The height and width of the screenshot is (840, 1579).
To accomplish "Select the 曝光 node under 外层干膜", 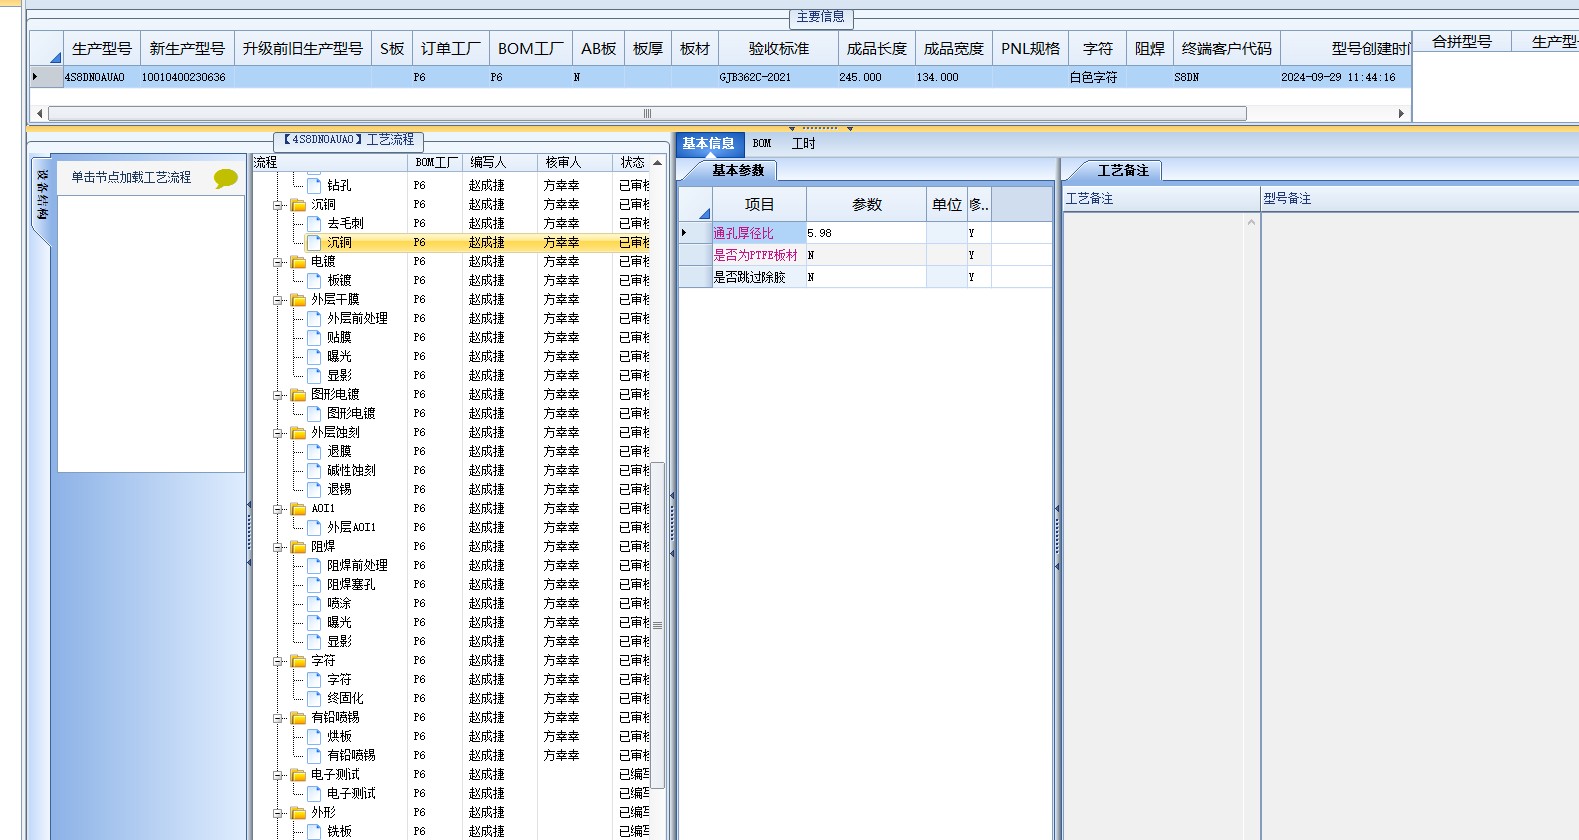I will pos(339,357).
